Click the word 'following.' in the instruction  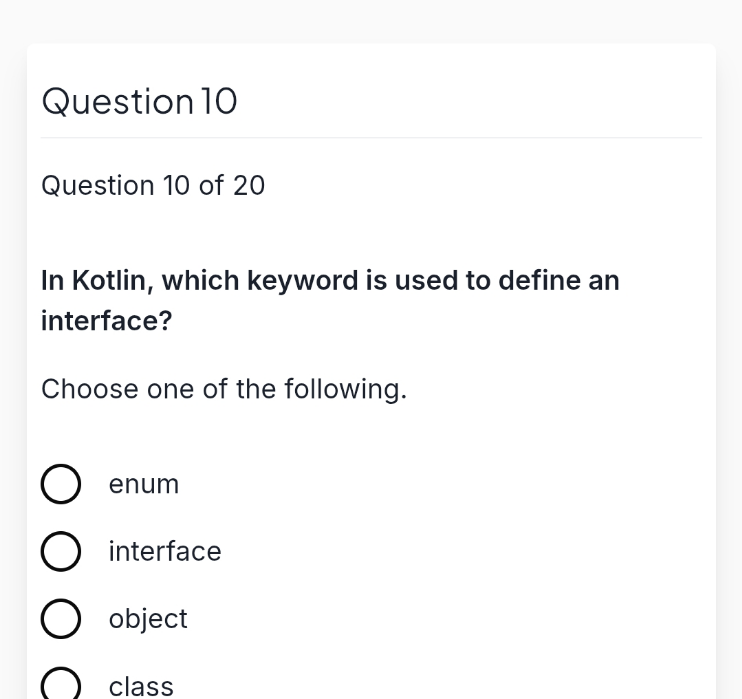click(x=345, y=389)
